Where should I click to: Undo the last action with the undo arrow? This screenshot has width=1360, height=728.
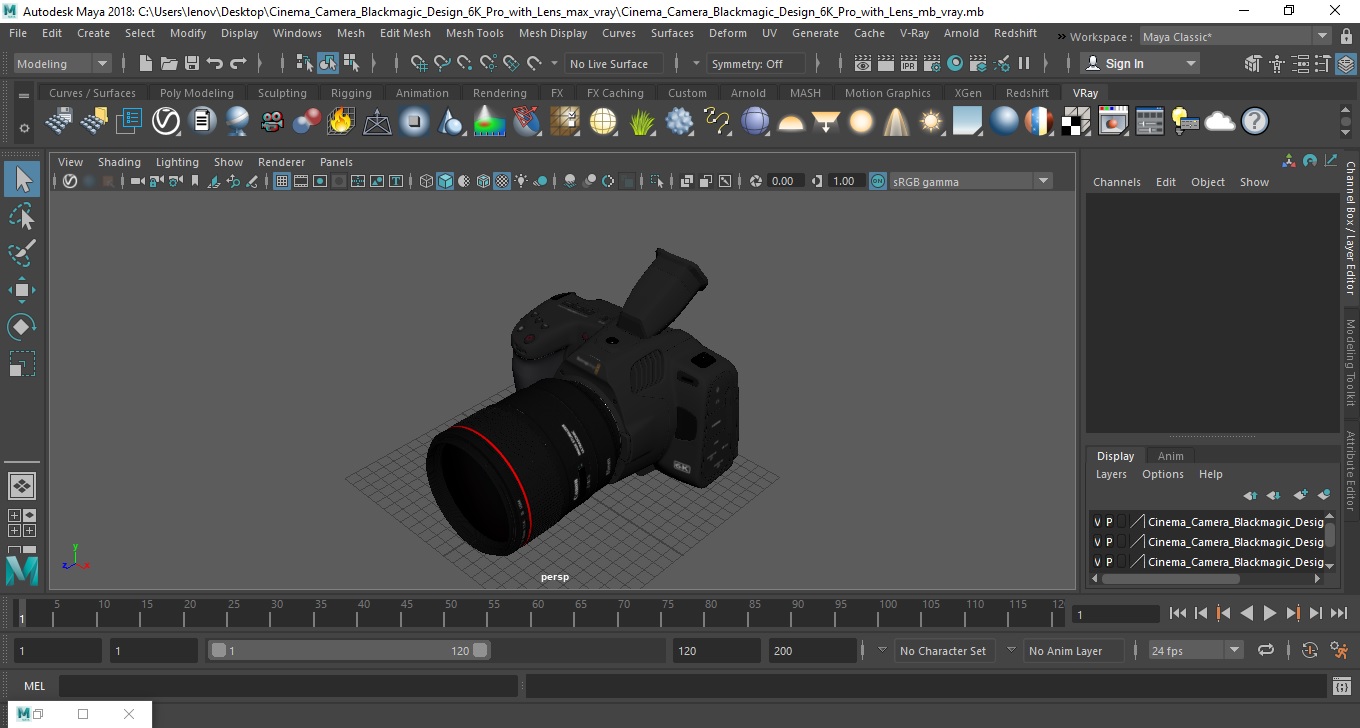(215, 63)
